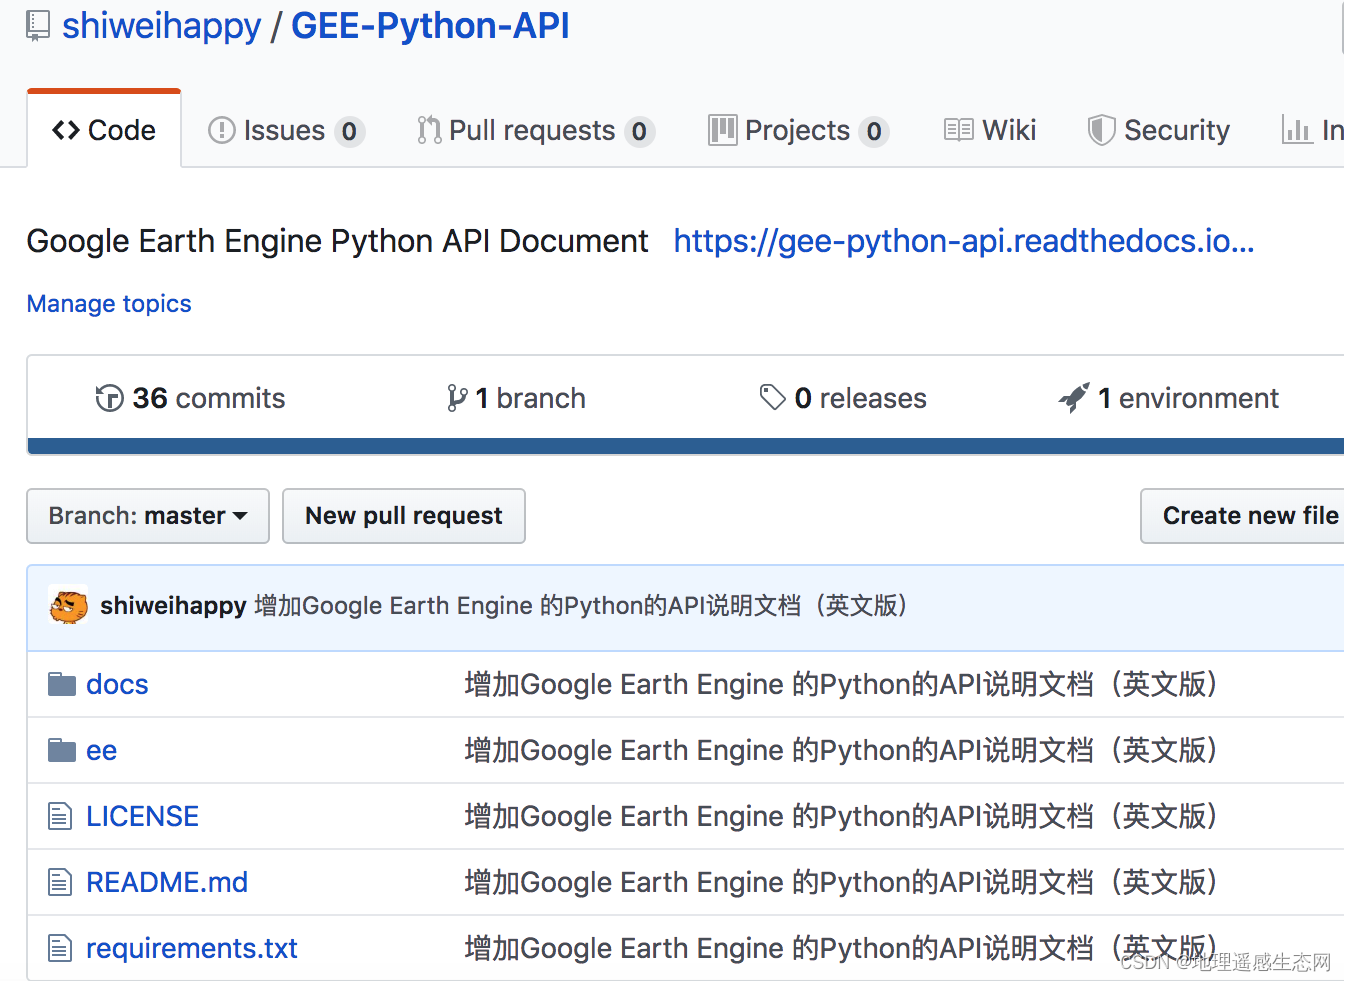Open the GEE-Python-API repository link

coord(430,26)
